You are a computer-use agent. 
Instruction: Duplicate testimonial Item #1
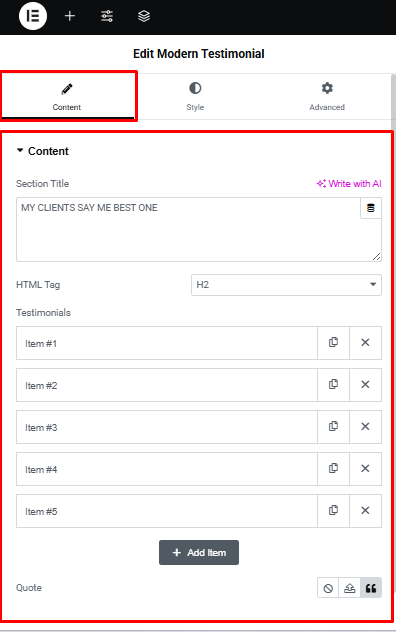333,343
